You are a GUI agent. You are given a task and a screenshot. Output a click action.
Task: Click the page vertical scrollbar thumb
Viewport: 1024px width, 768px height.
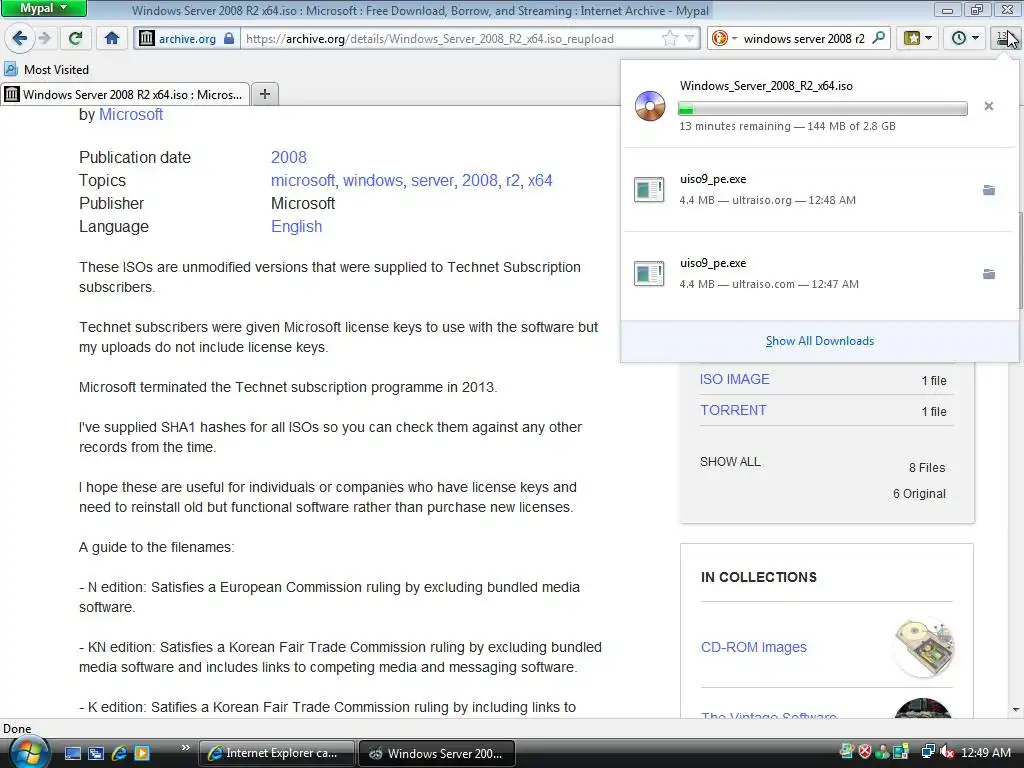coord(1019,260)
